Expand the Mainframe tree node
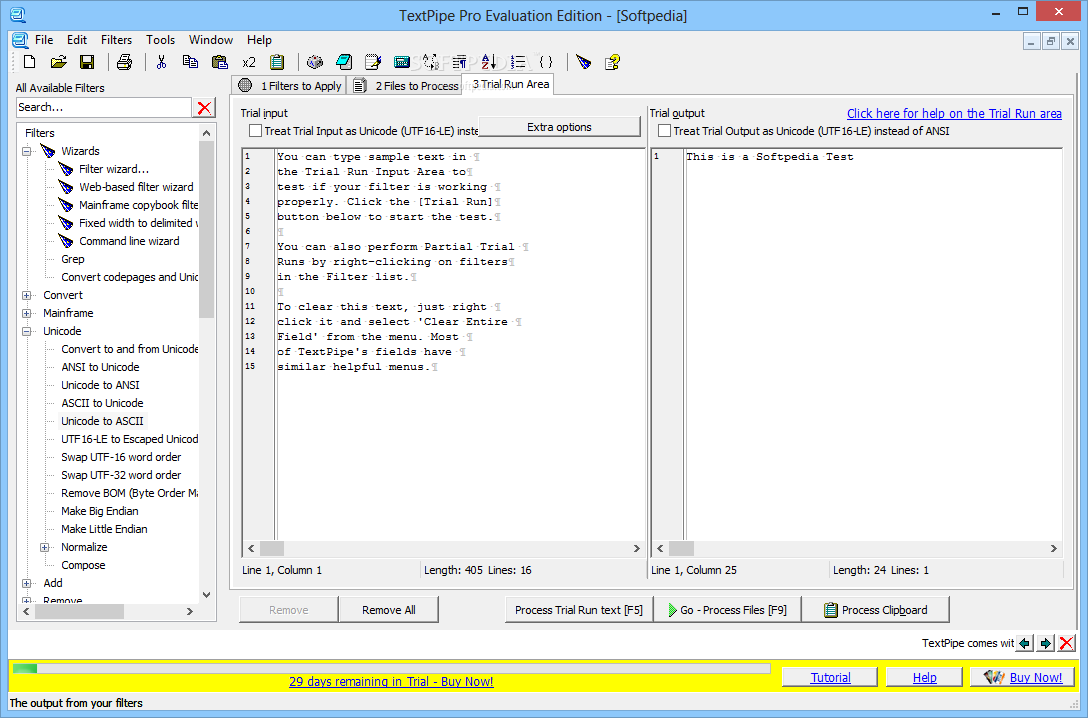This screenshot has height=718, width=1088. (x=26, y=313)
